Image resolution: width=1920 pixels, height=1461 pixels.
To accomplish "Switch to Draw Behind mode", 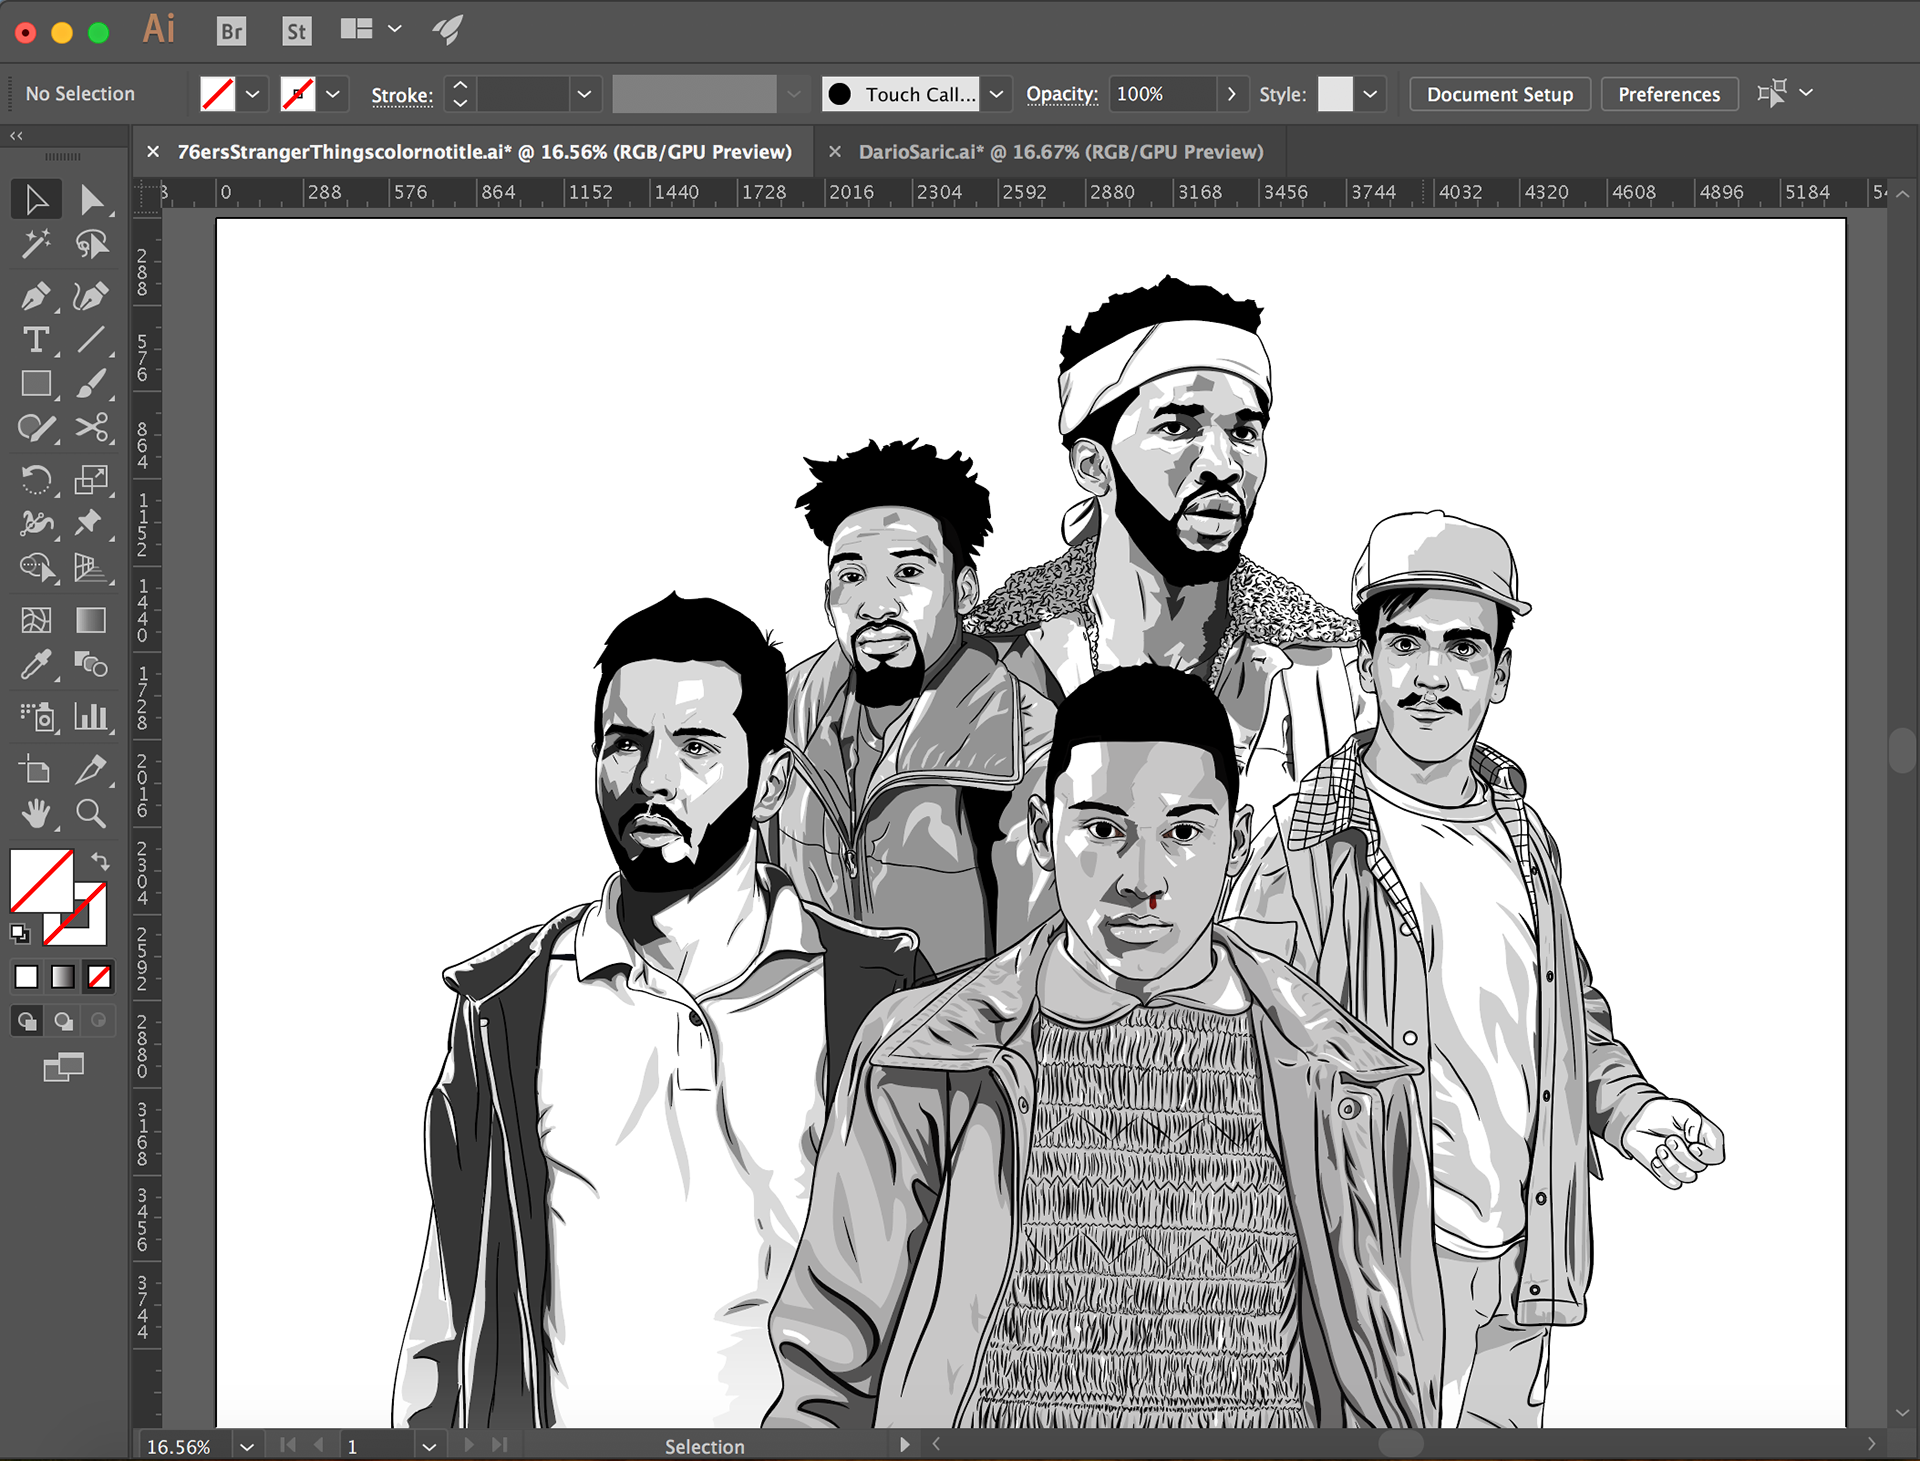I will [x=63, y=1021].
